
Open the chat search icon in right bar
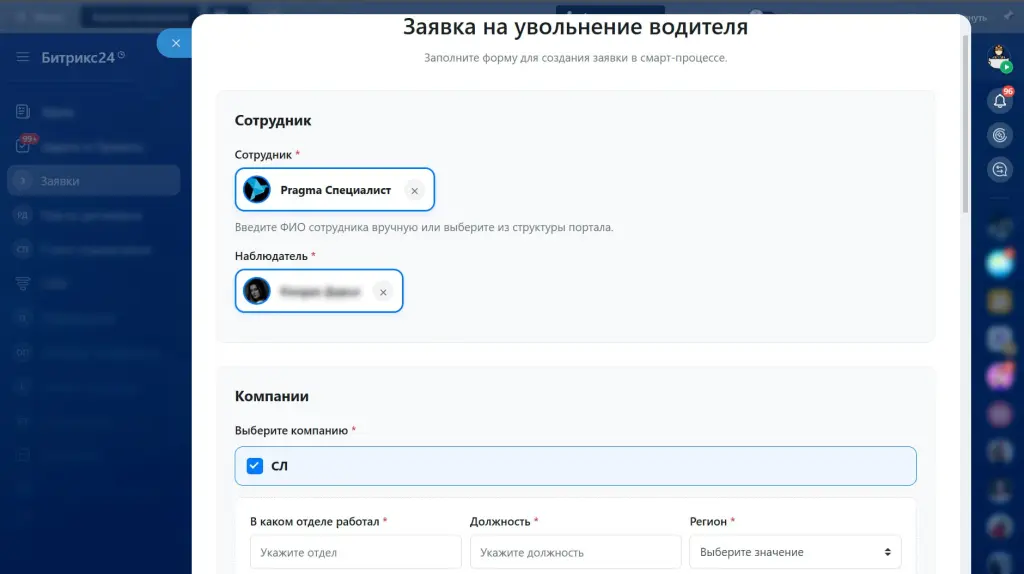pos(1000,170)
